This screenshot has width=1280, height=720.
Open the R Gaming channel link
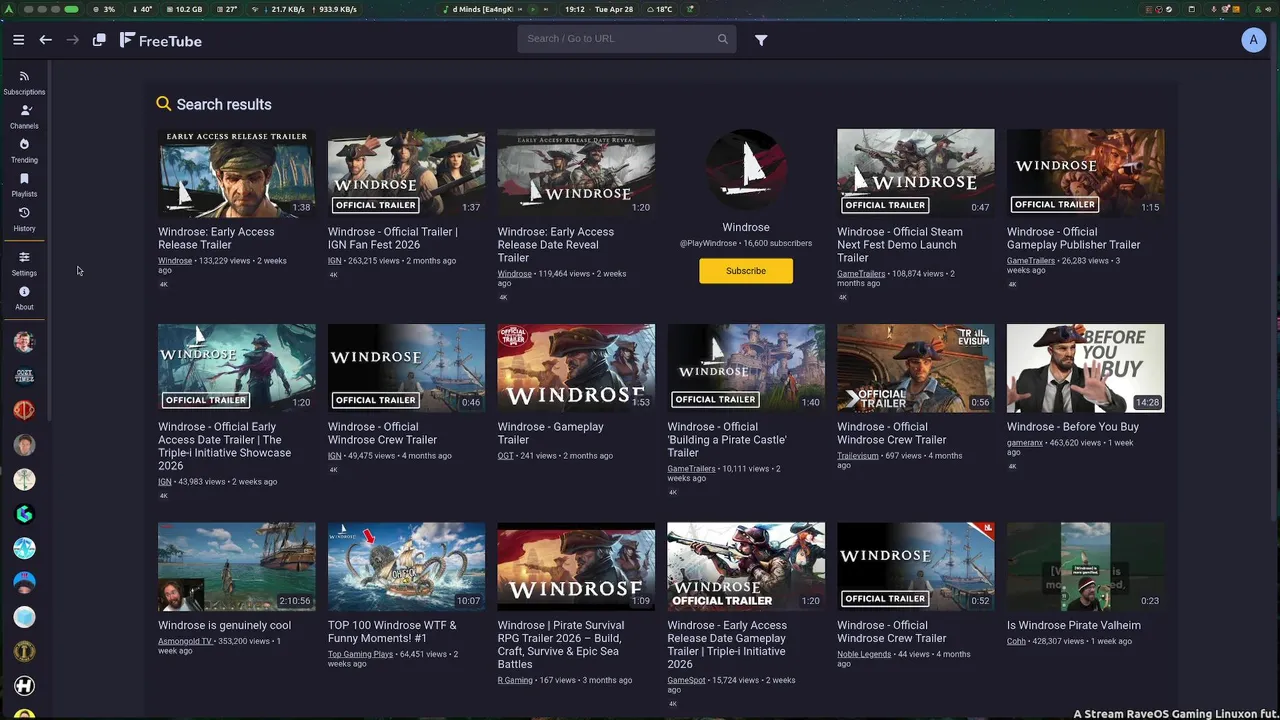[x=515, y=680]
